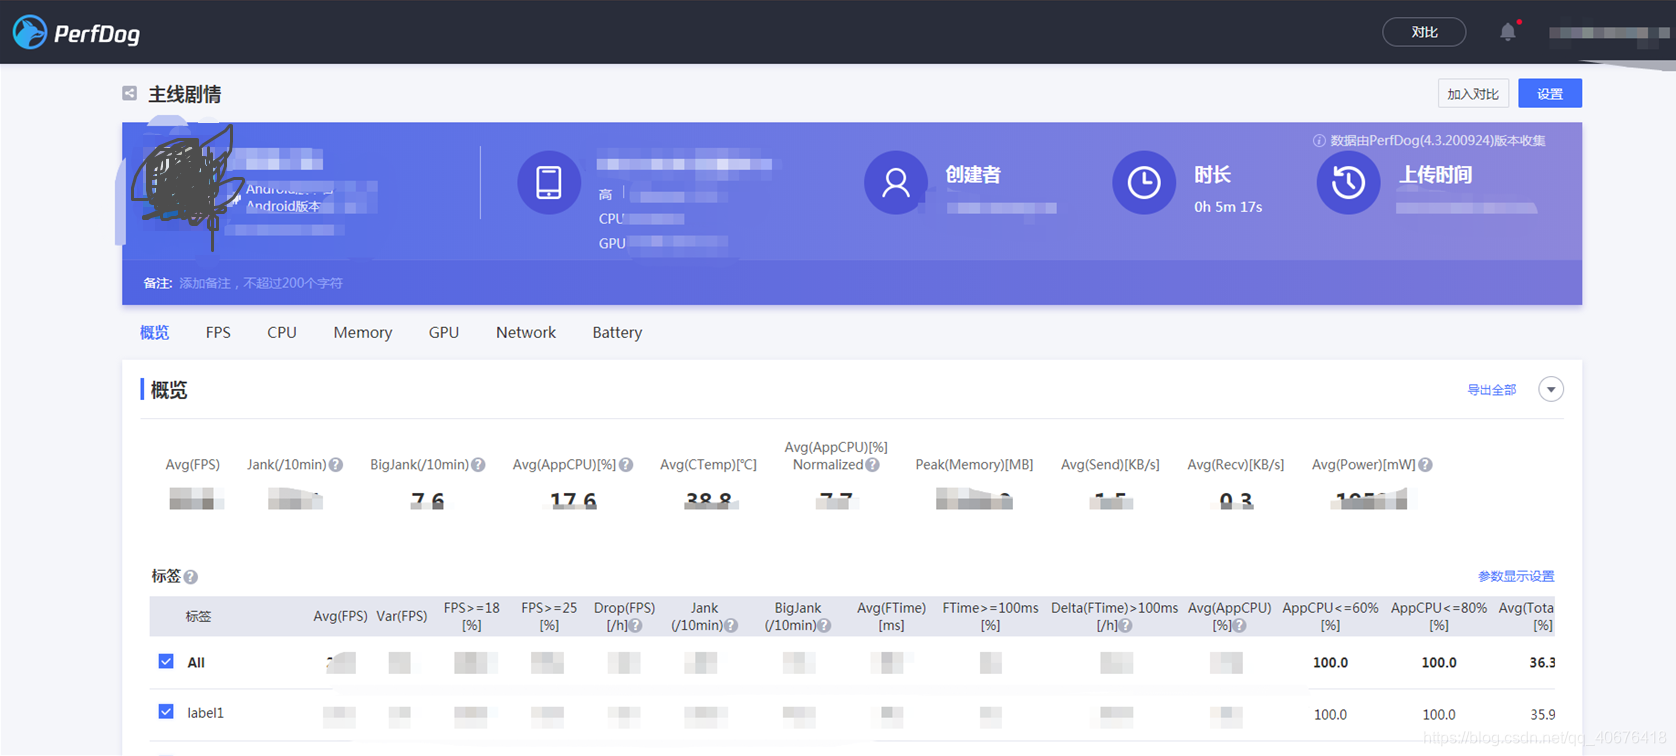
Task: Click the 加入对比 button
Action: coord(1473,94)
